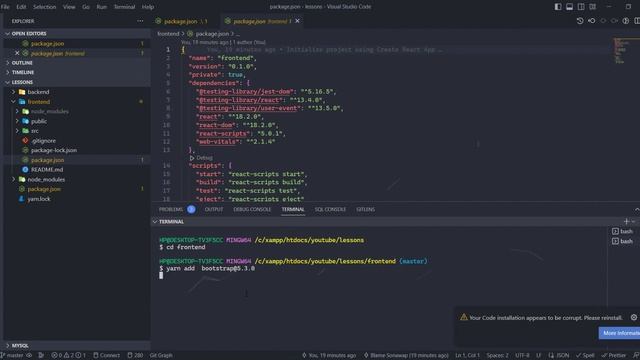Open Help menu

point(148,7)
